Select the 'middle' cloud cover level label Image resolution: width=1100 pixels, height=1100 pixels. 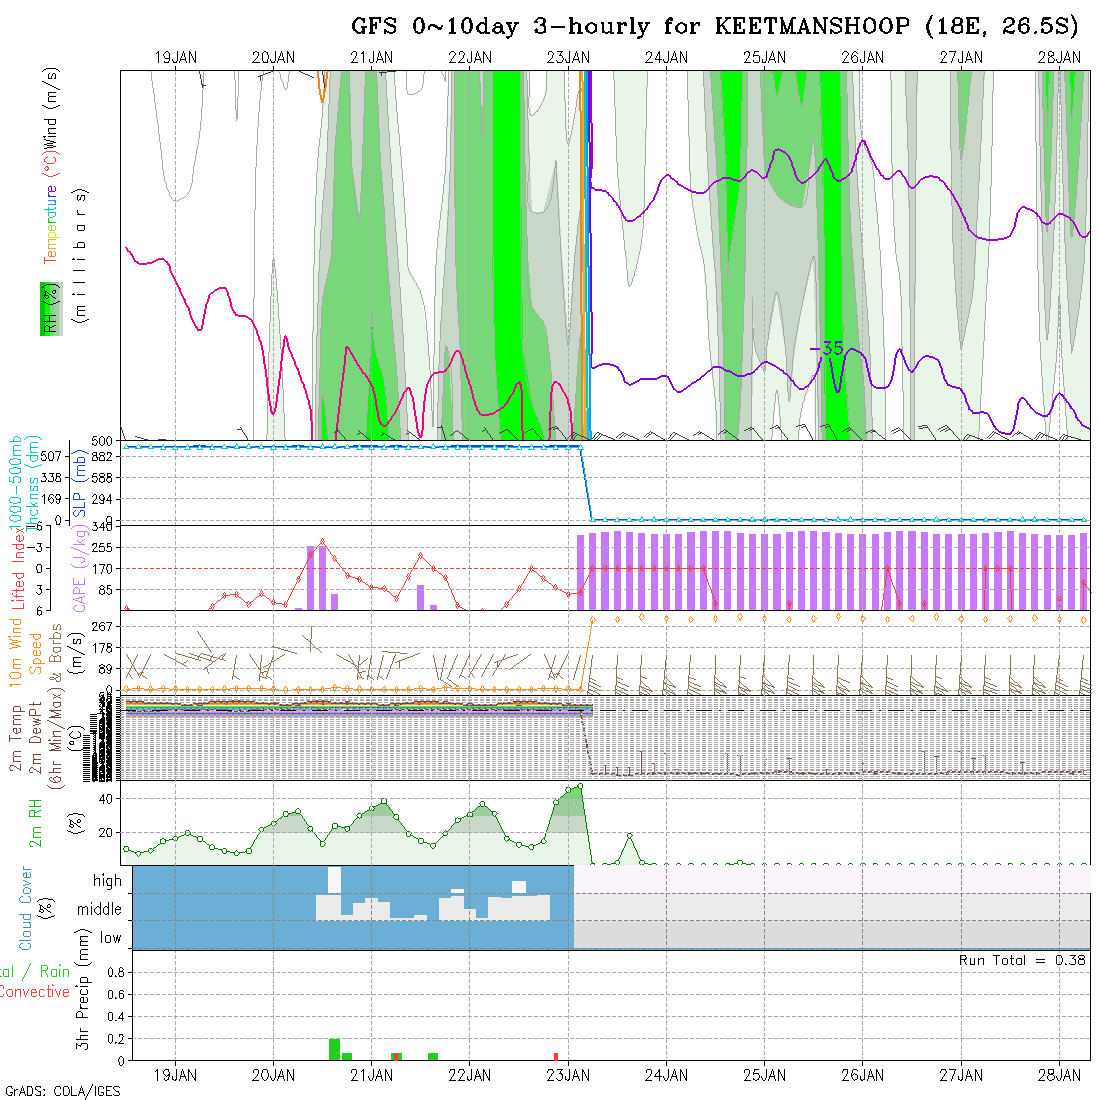point(100,909)
